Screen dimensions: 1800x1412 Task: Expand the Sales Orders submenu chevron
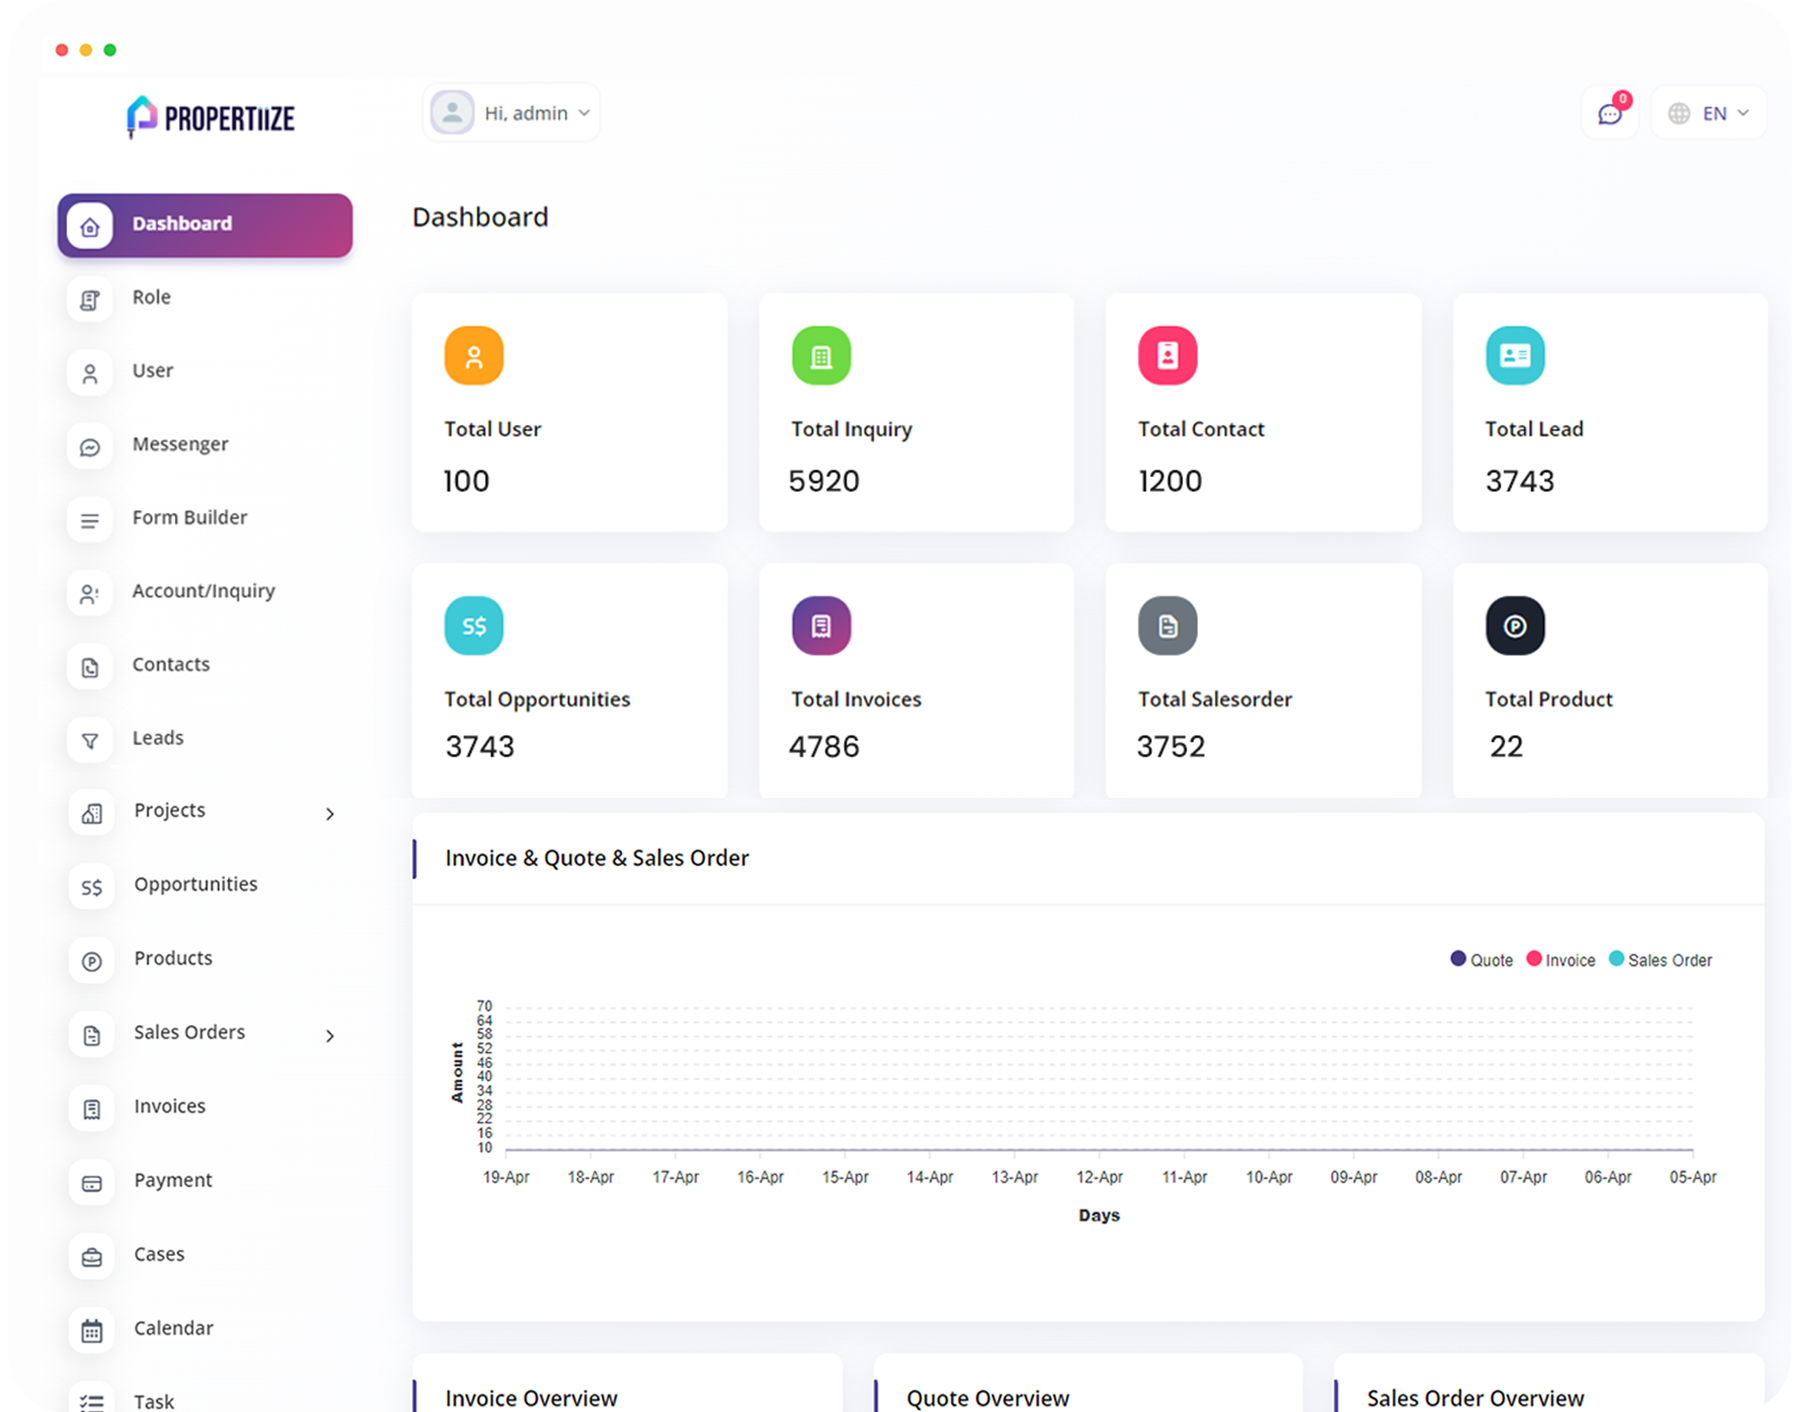[x=330, y=1036]
